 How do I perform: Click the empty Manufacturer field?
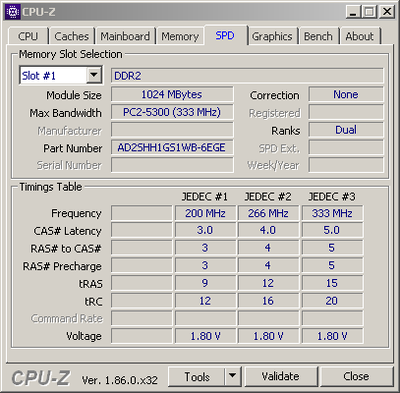172,130
